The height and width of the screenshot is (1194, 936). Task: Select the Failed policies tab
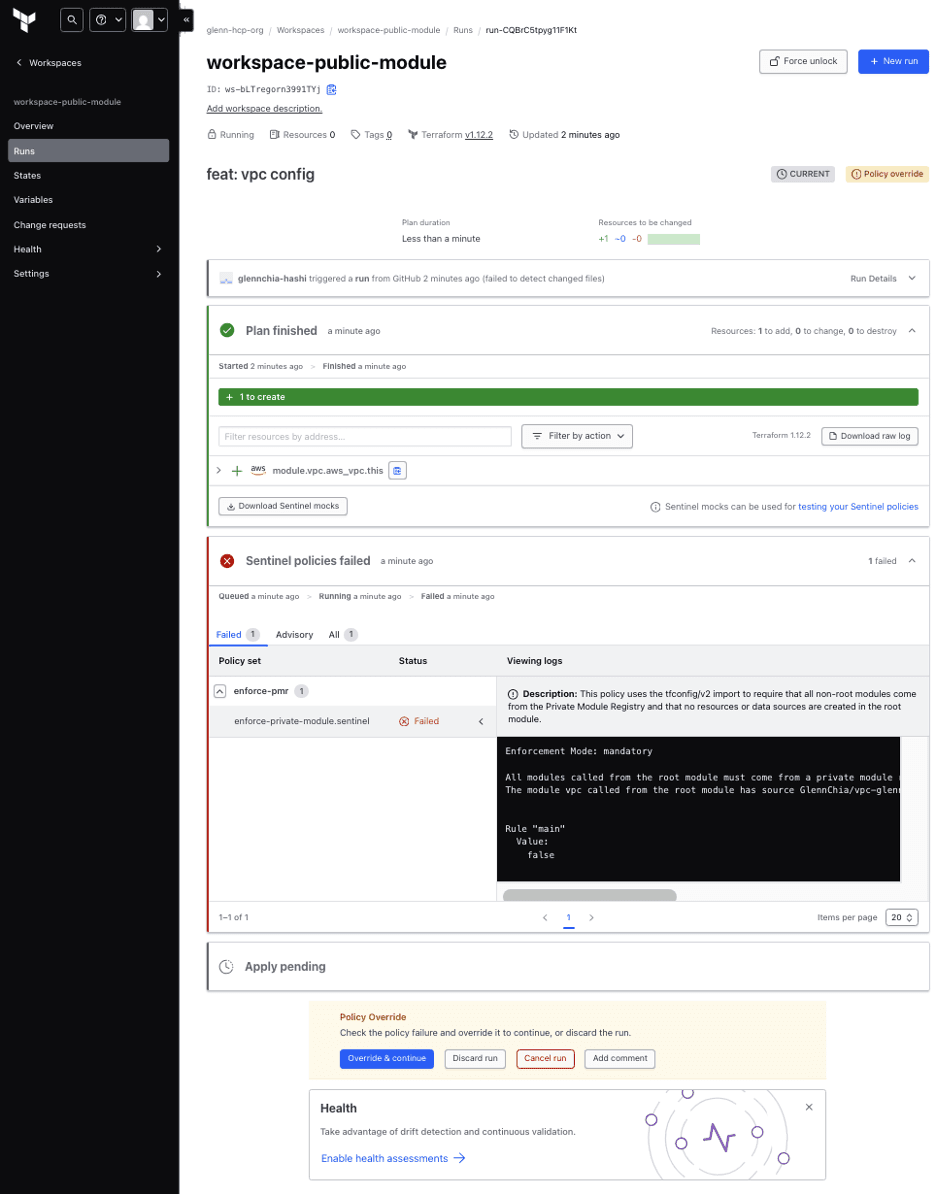tap(237, 635)
